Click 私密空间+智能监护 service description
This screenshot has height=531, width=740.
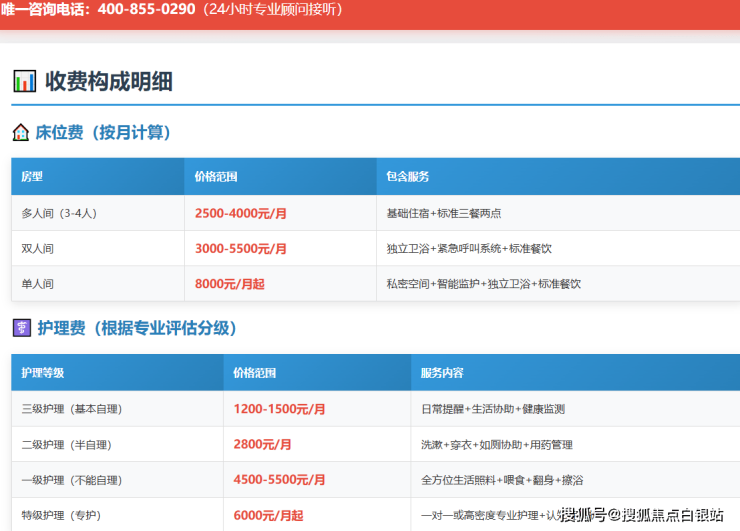coord(483,284)
